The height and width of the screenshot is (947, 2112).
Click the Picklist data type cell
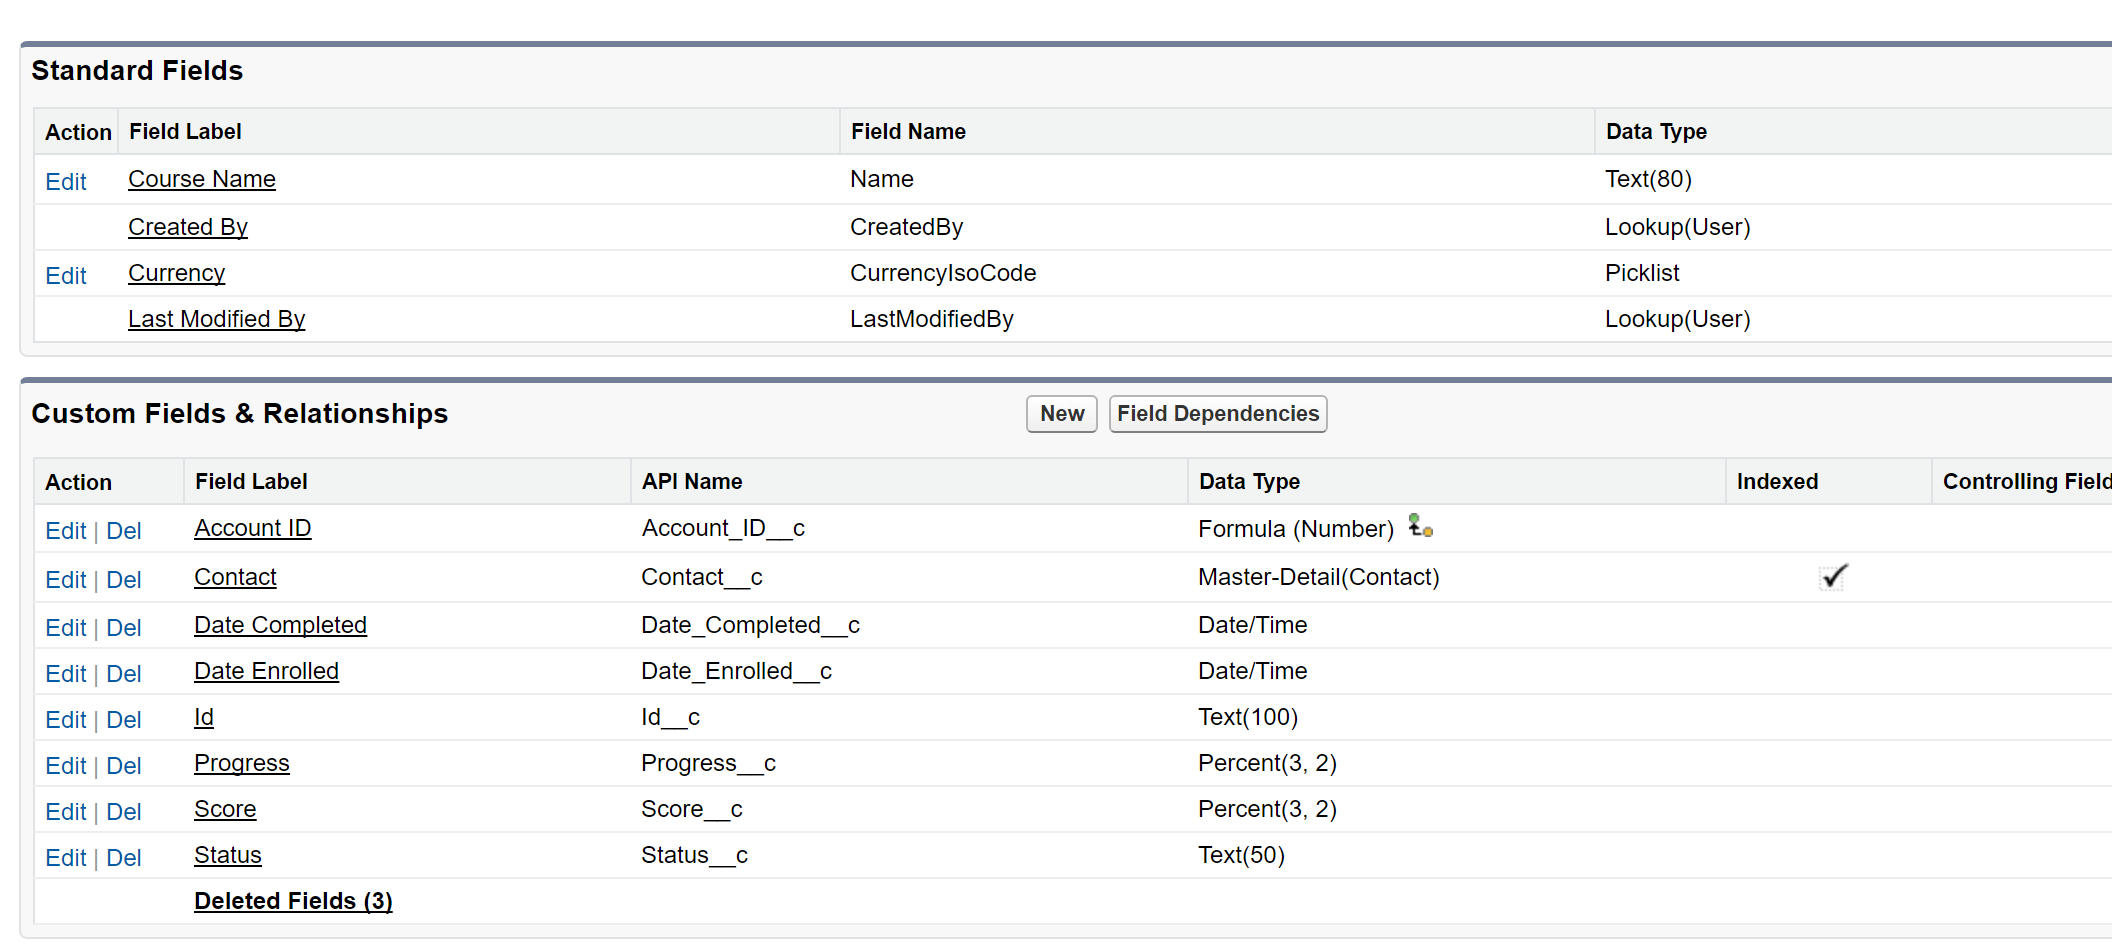pyautogui.click(x=1642, y=273)
